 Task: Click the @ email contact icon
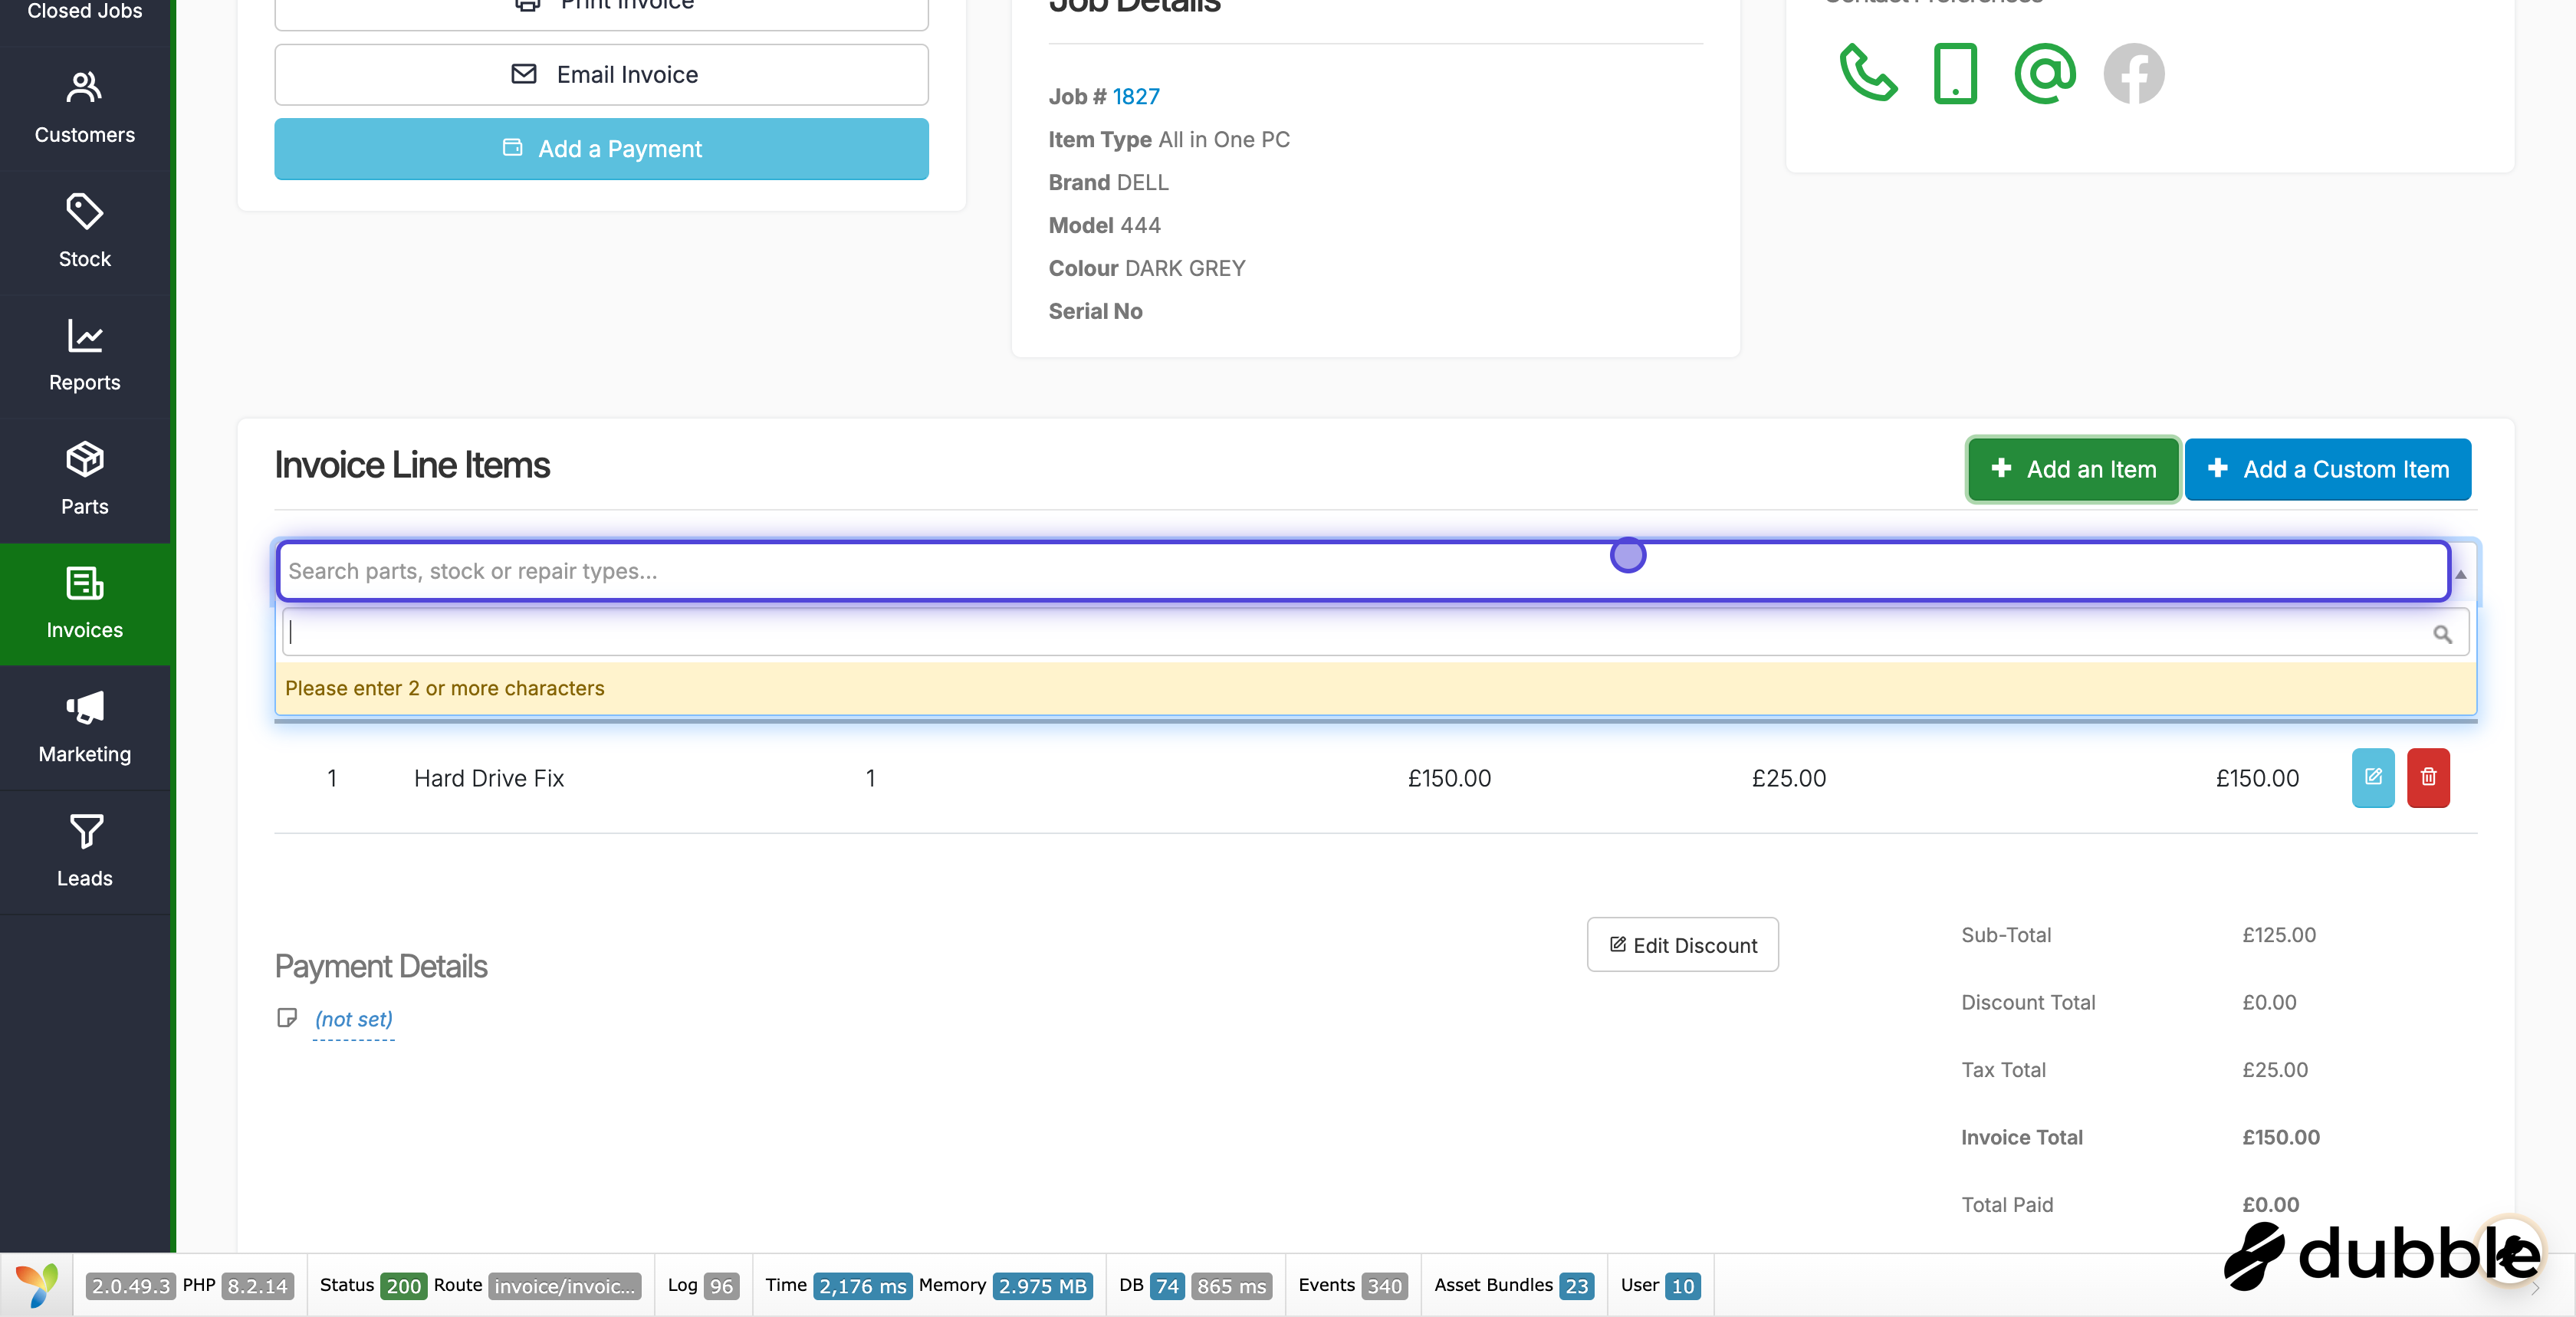pos(2044,73)
